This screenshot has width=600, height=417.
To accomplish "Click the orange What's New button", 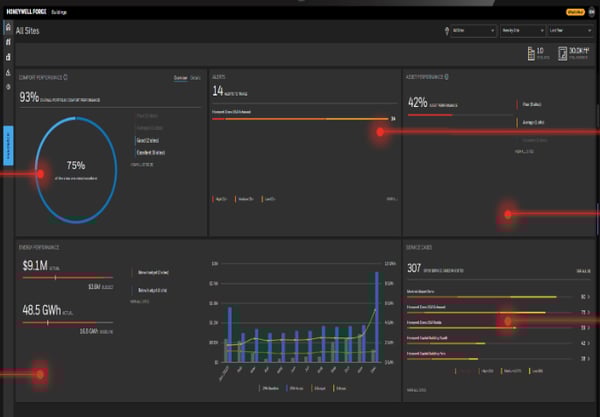I will (x=574, y=12).
